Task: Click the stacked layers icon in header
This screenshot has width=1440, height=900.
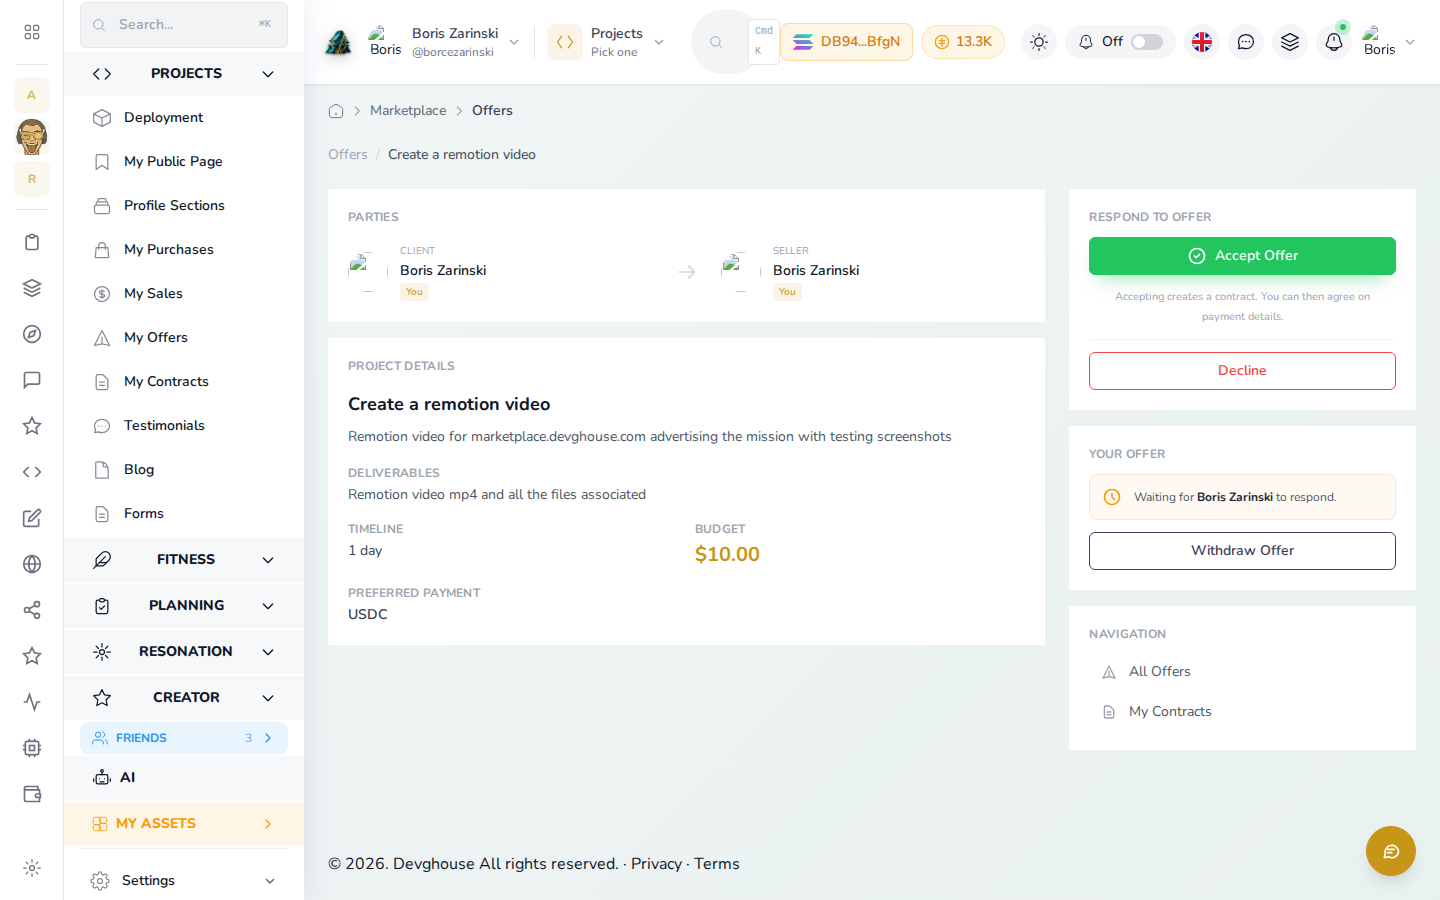Action: click(1290, 42)
